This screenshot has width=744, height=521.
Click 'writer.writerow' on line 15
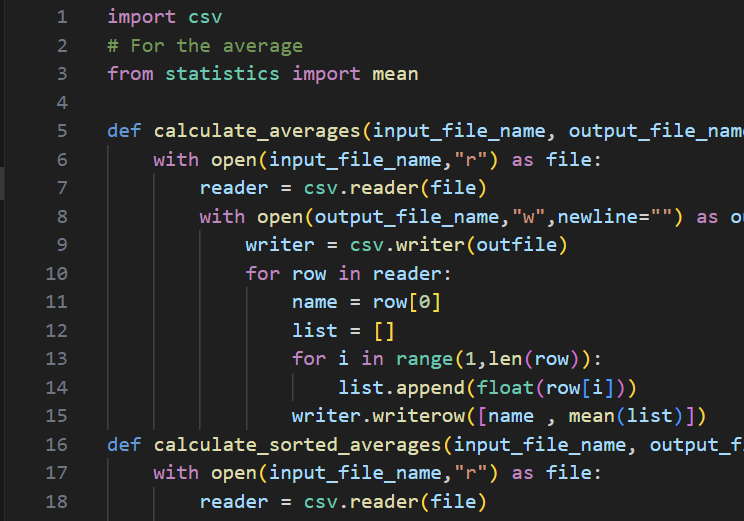(x=378, y=416)
